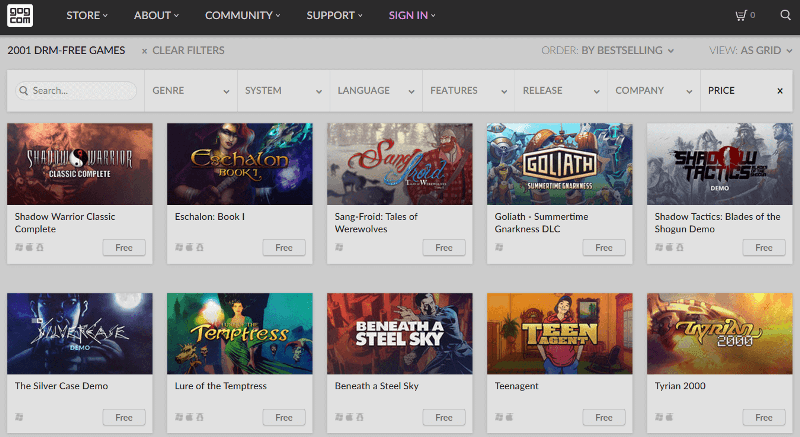Click Free button for Beneath a Steel Sky
The image size is (800, 437).
pyautogui.click(x=444, y=418)
